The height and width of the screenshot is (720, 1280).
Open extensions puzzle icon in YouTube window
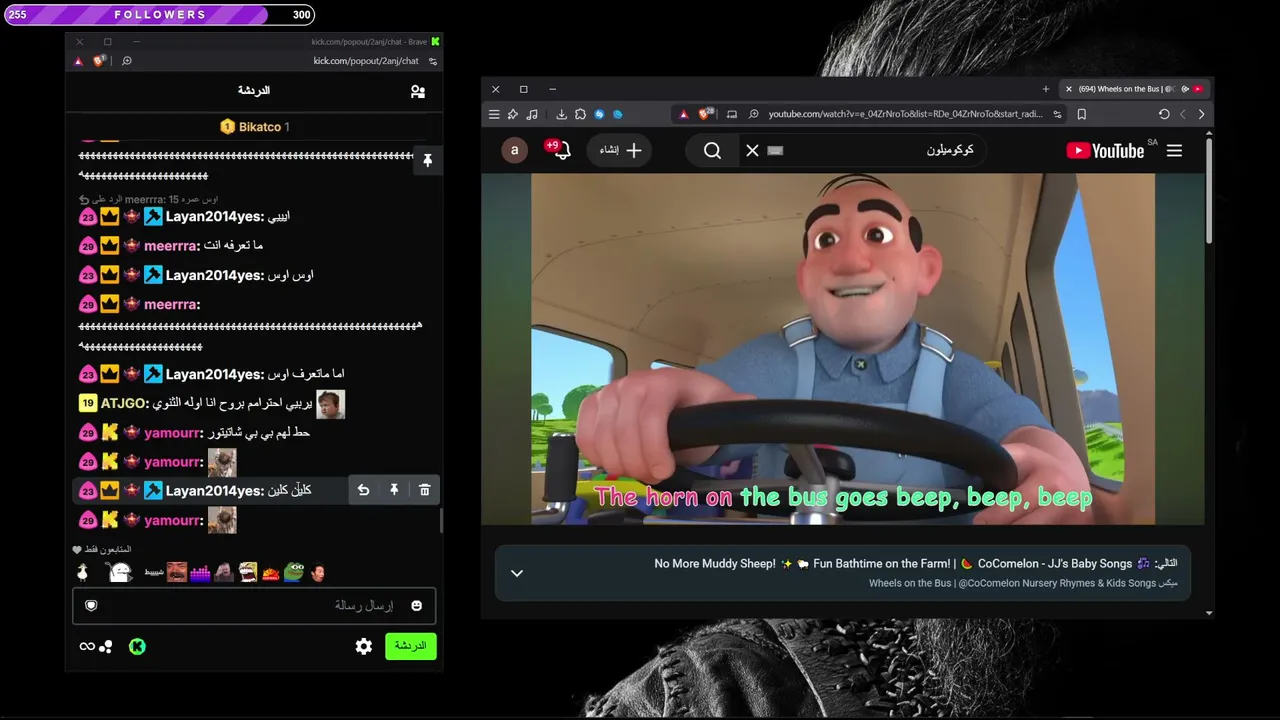tap(580, 114)
